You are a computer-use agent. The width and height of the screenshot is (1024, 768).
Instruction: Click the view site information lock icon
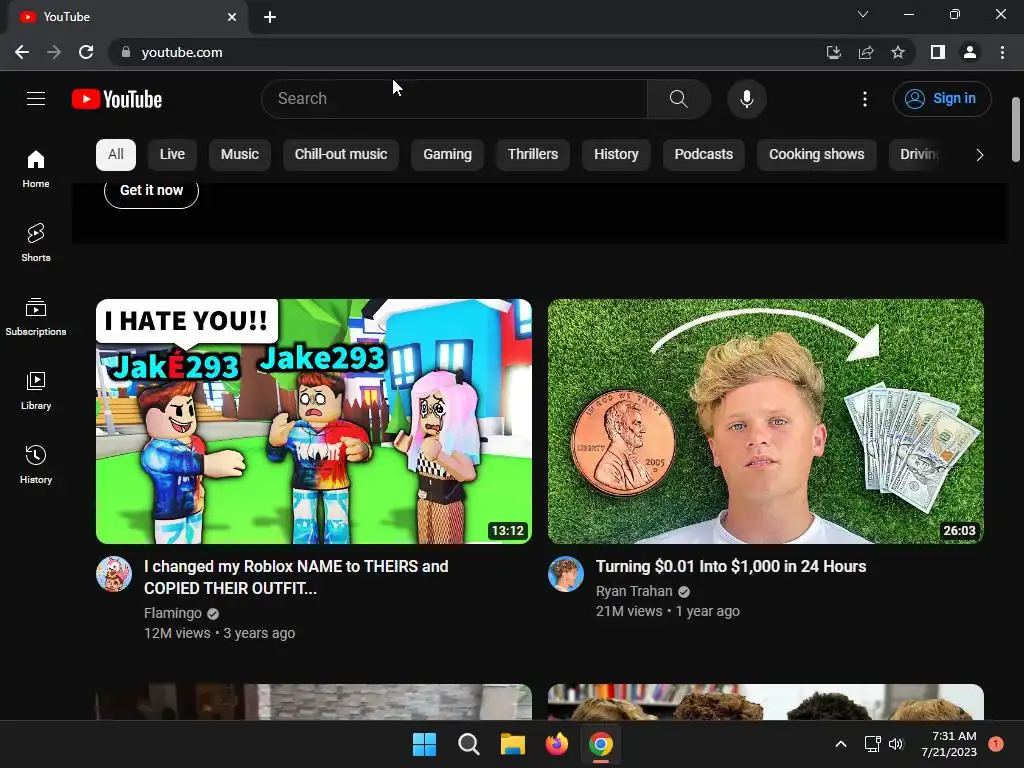[126, 52]
